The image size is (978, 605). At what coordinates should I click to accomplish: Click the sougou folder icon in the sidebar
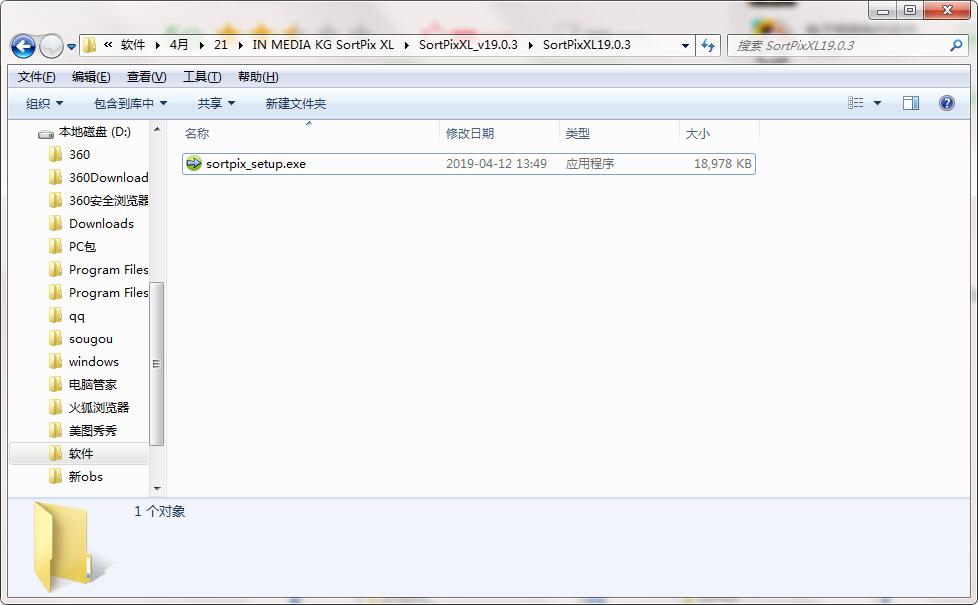56,339
